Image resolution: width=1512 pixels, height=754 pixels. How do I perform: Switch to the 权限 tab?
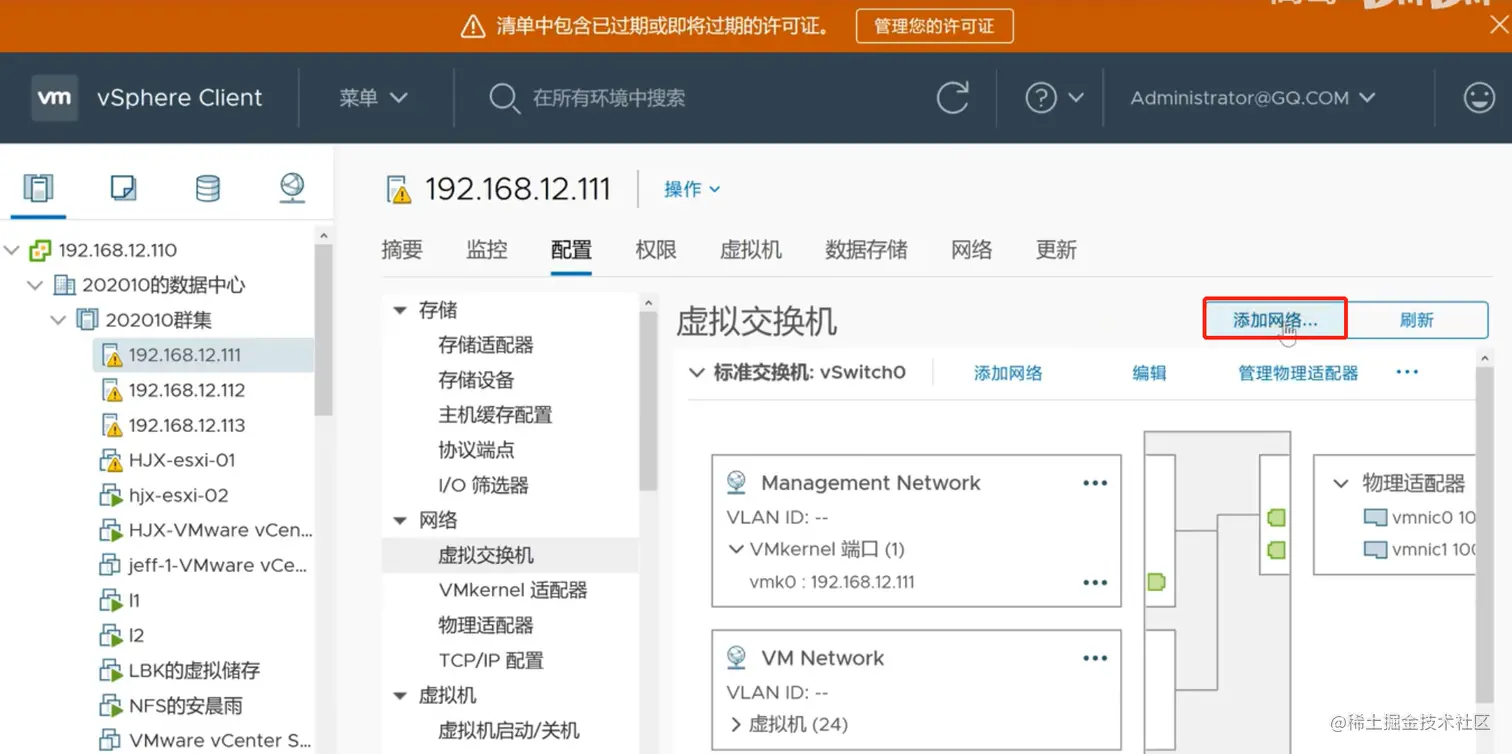(x=656, y=250)
